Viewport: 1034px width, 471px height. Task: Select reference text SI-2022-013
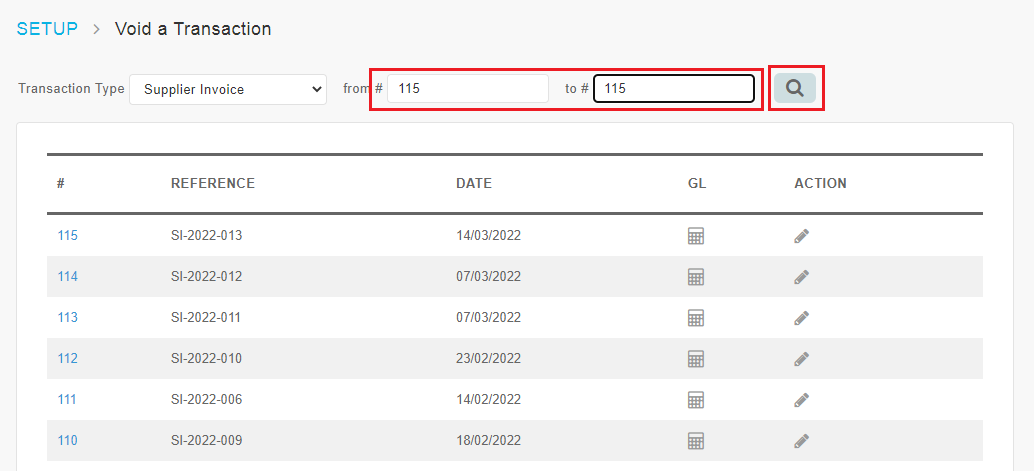click(x=206, y=236)
